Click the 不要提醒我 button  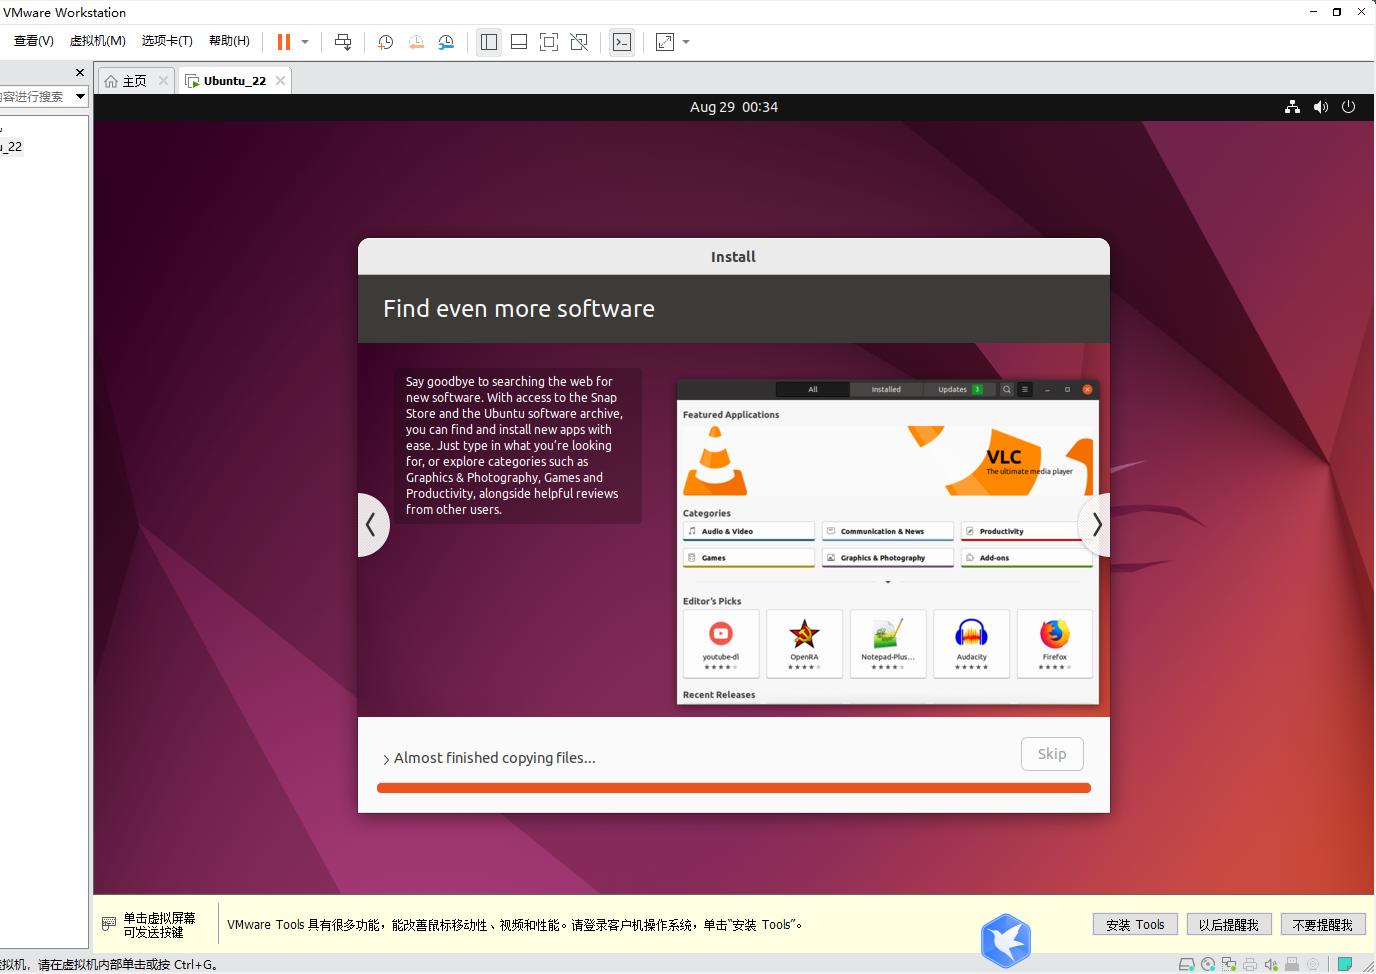pyautogui.click(x=1323, y=925)
